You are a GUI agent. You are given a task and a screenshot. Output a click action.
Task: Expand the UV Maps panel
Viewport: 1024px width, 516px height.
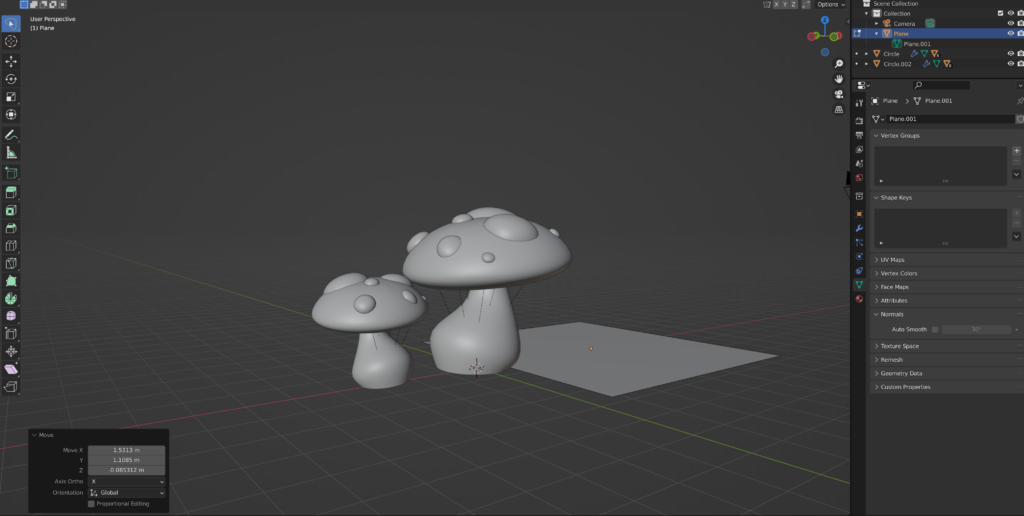[x=891, y=260]
